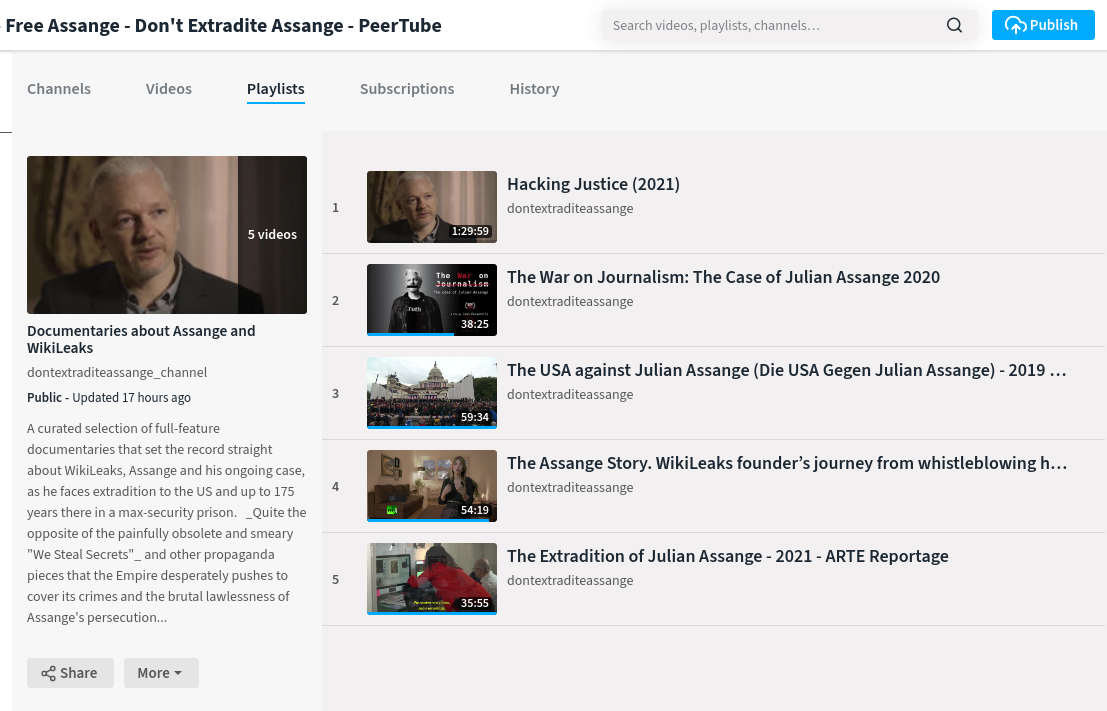Click the 54:19 duration label
Screen dimensions: 1107x711
tap(474, 510)
